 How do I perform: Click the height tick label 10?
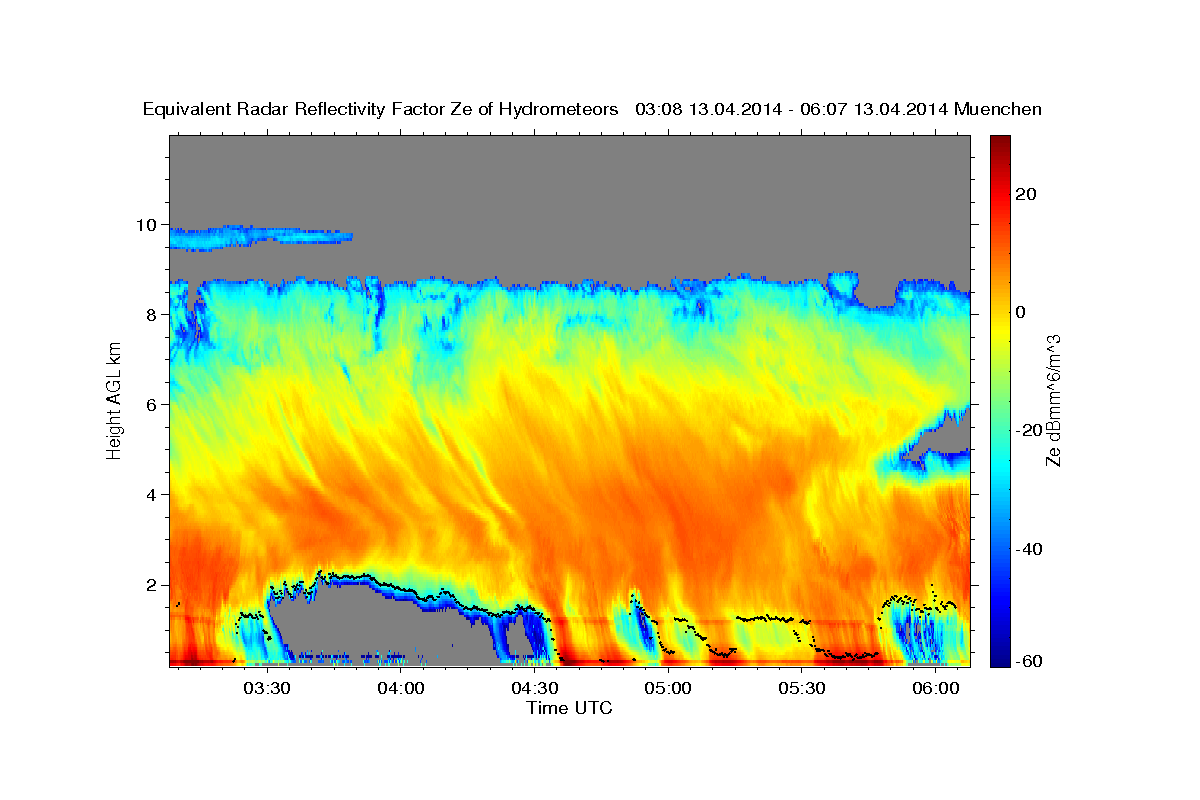[x=149, y=225]
